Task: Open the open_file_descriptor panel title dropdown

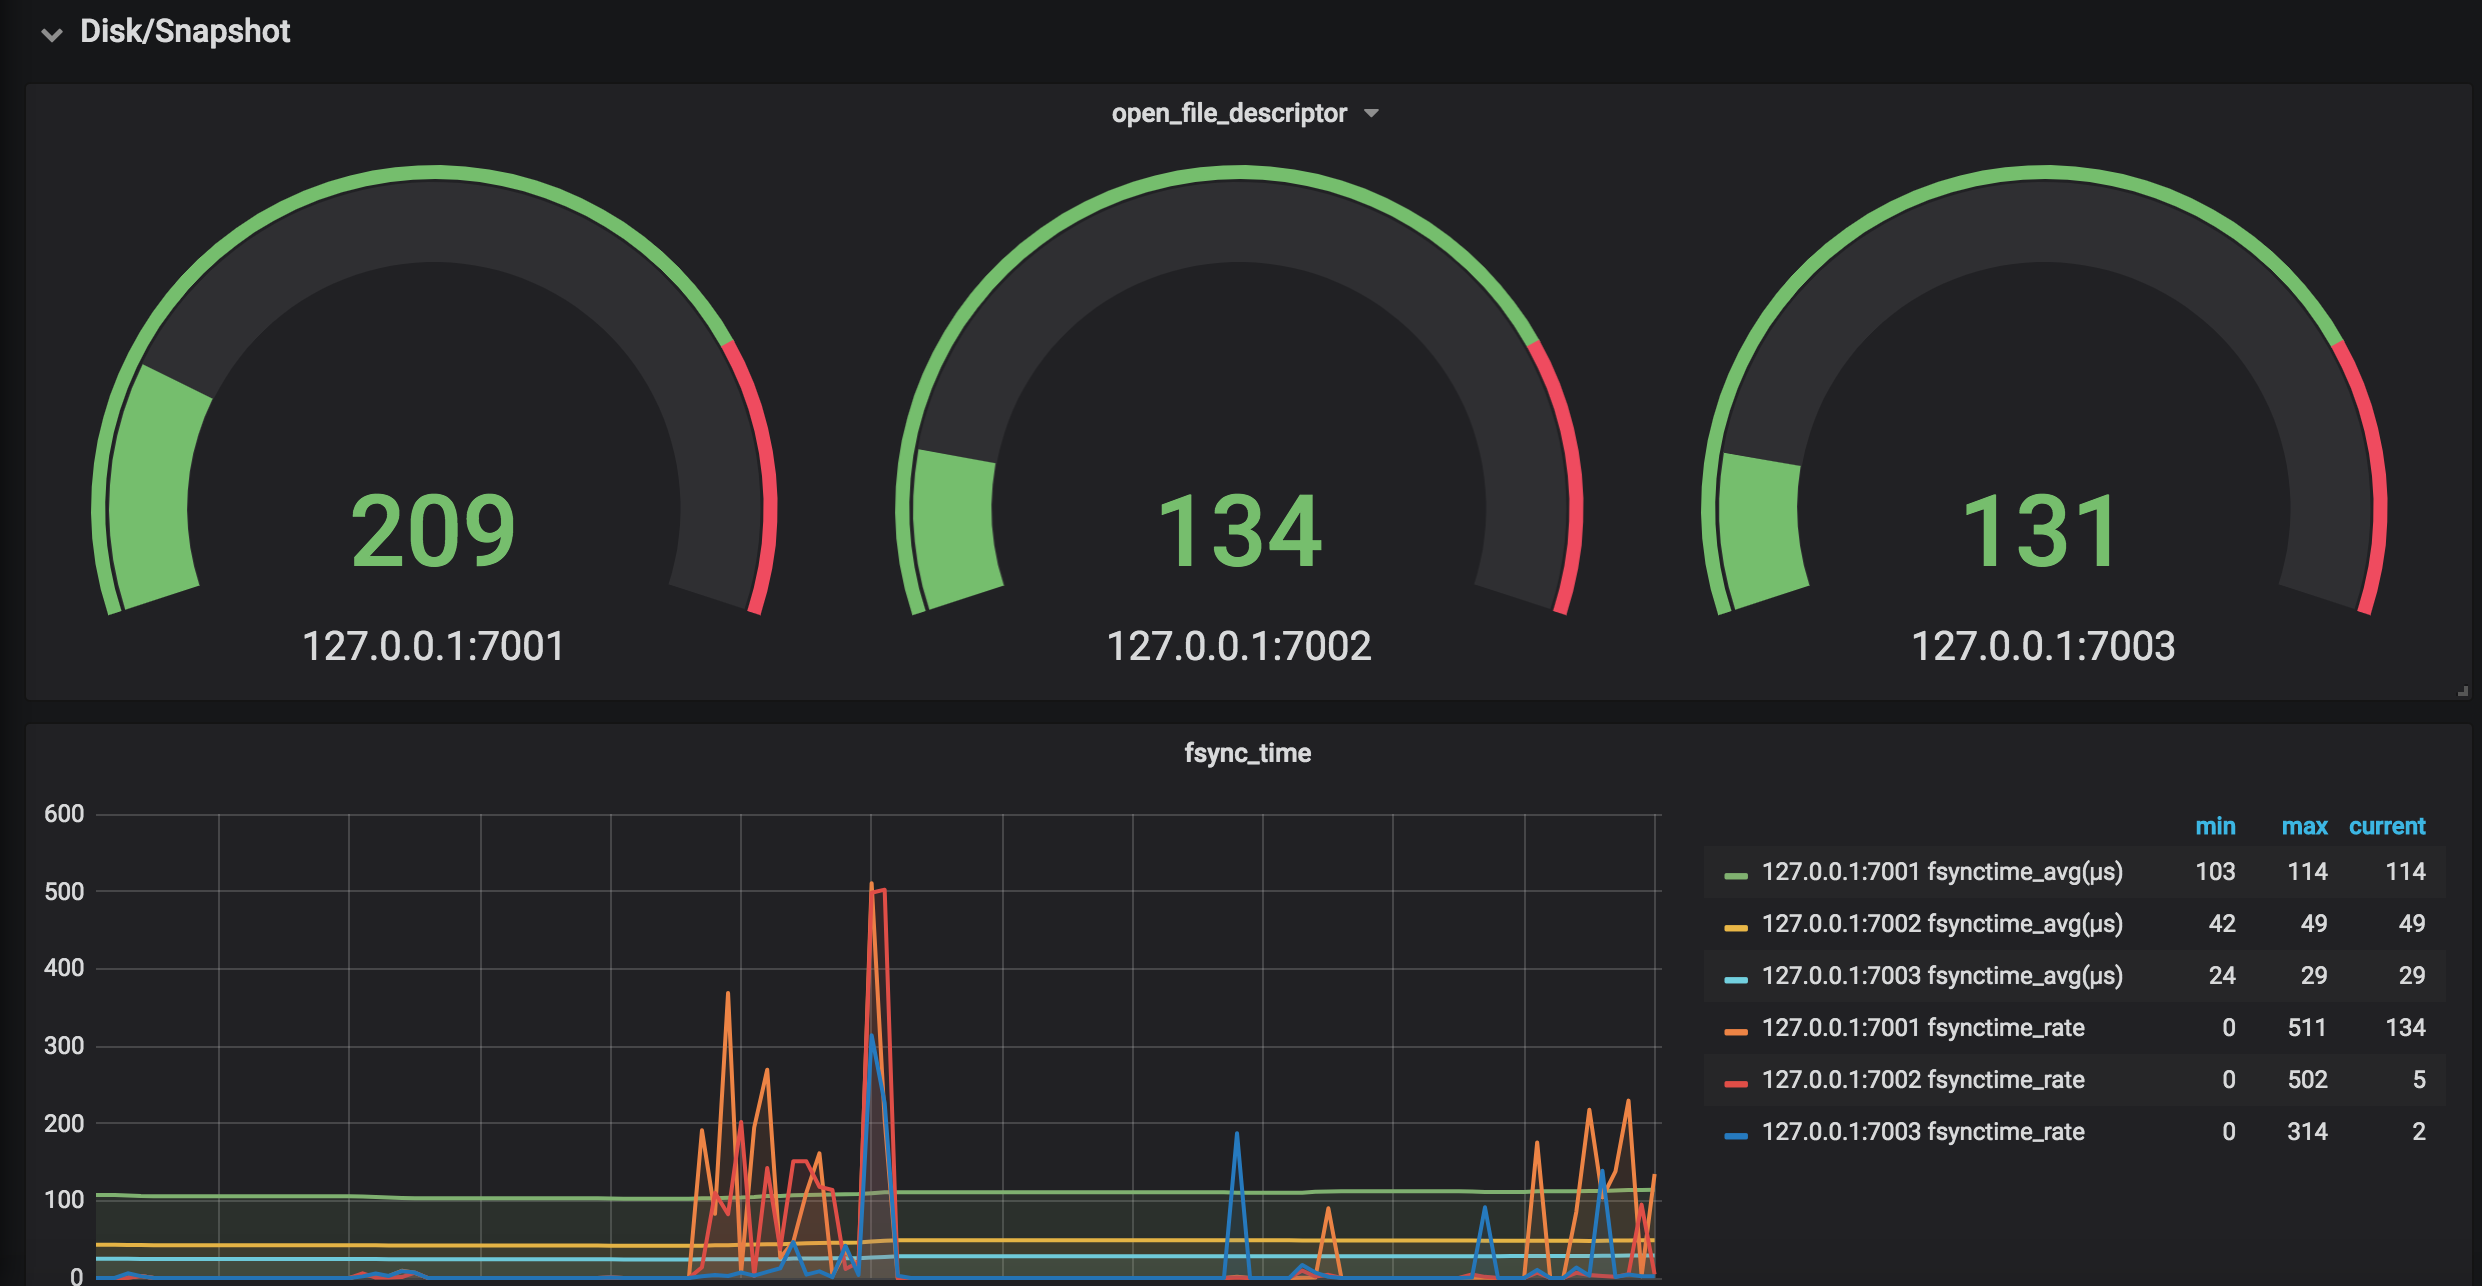Action: (1371, 113)
